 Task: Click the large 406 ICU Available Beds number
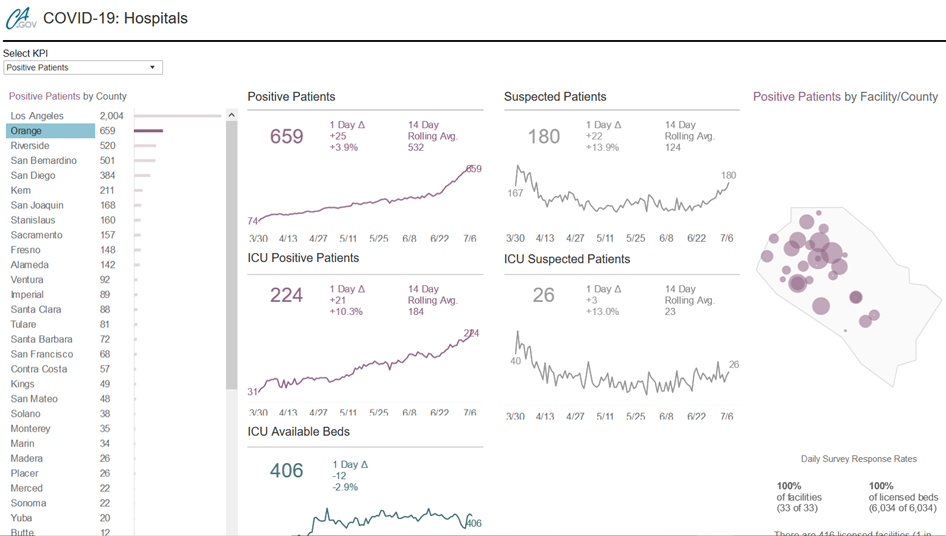point(287,470)
